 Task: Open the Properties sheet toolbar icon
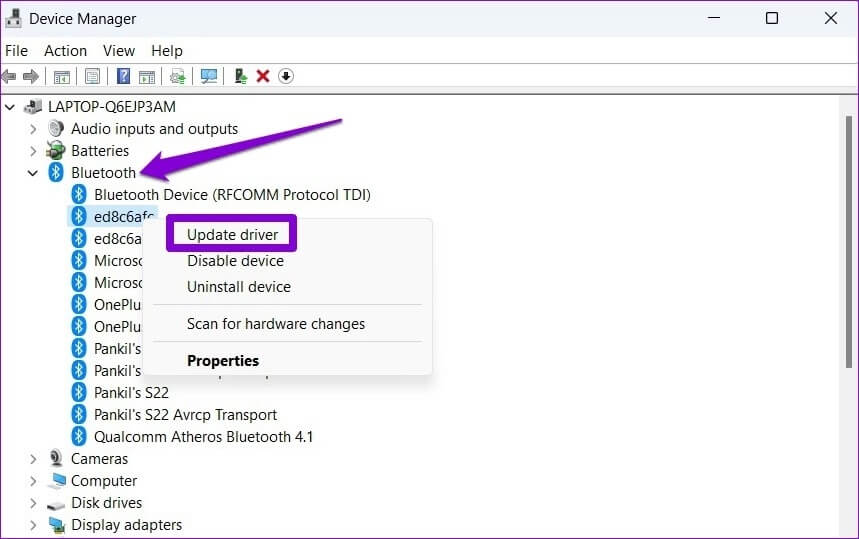93,76
